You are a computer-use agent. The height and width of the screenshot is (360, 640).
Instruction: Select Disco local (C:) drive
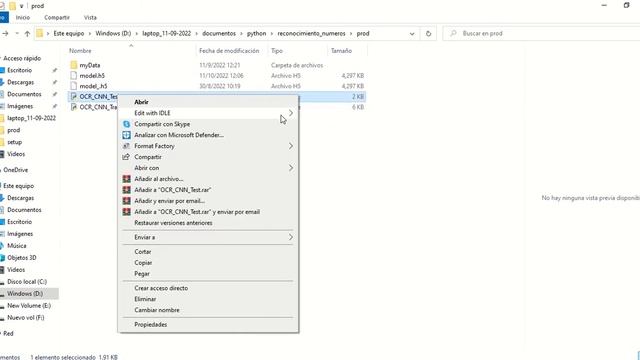(x=27, y=282)
